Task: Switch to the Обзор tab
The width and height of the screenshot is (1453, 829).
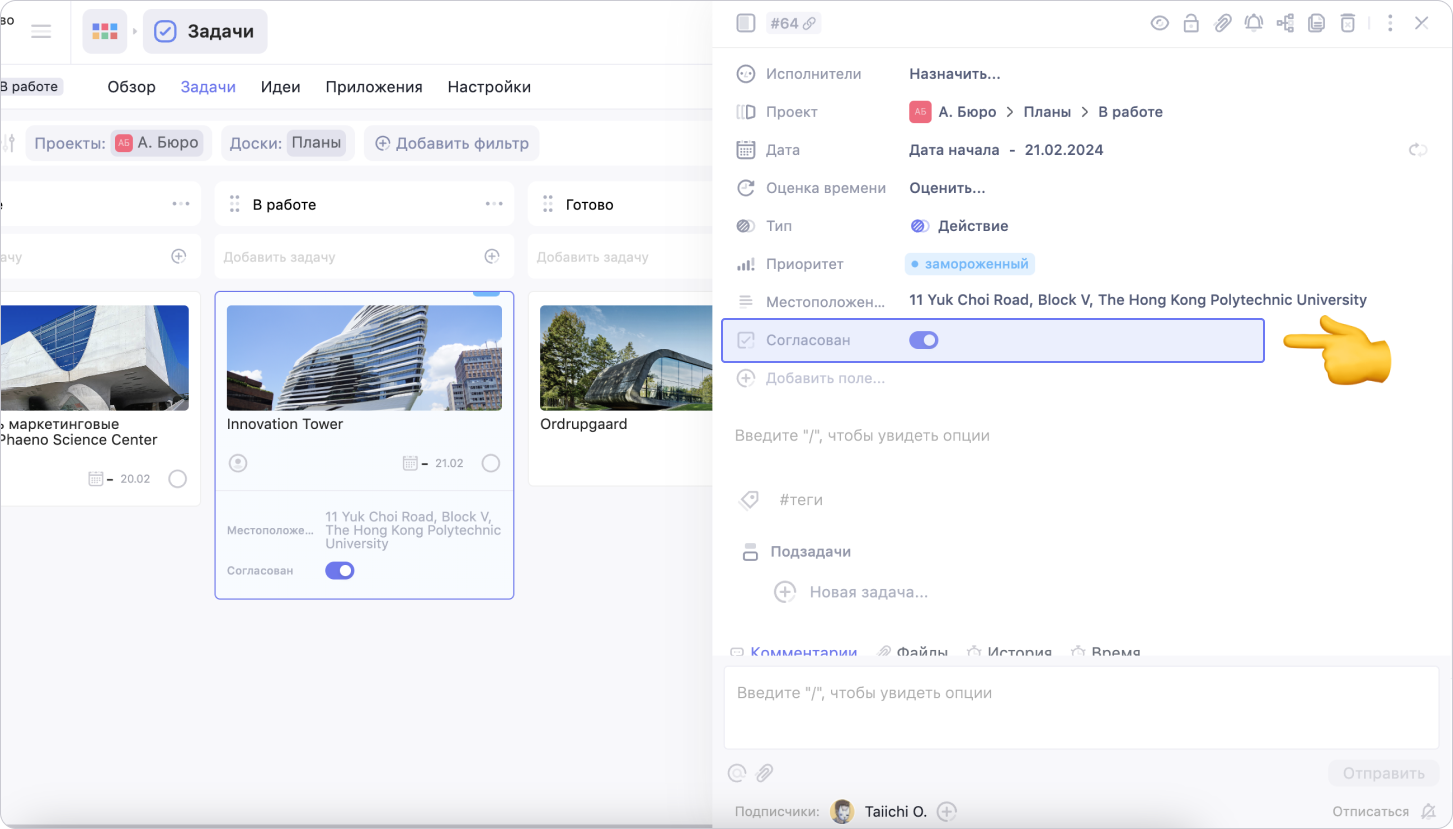Action: (x=132, y=87)
